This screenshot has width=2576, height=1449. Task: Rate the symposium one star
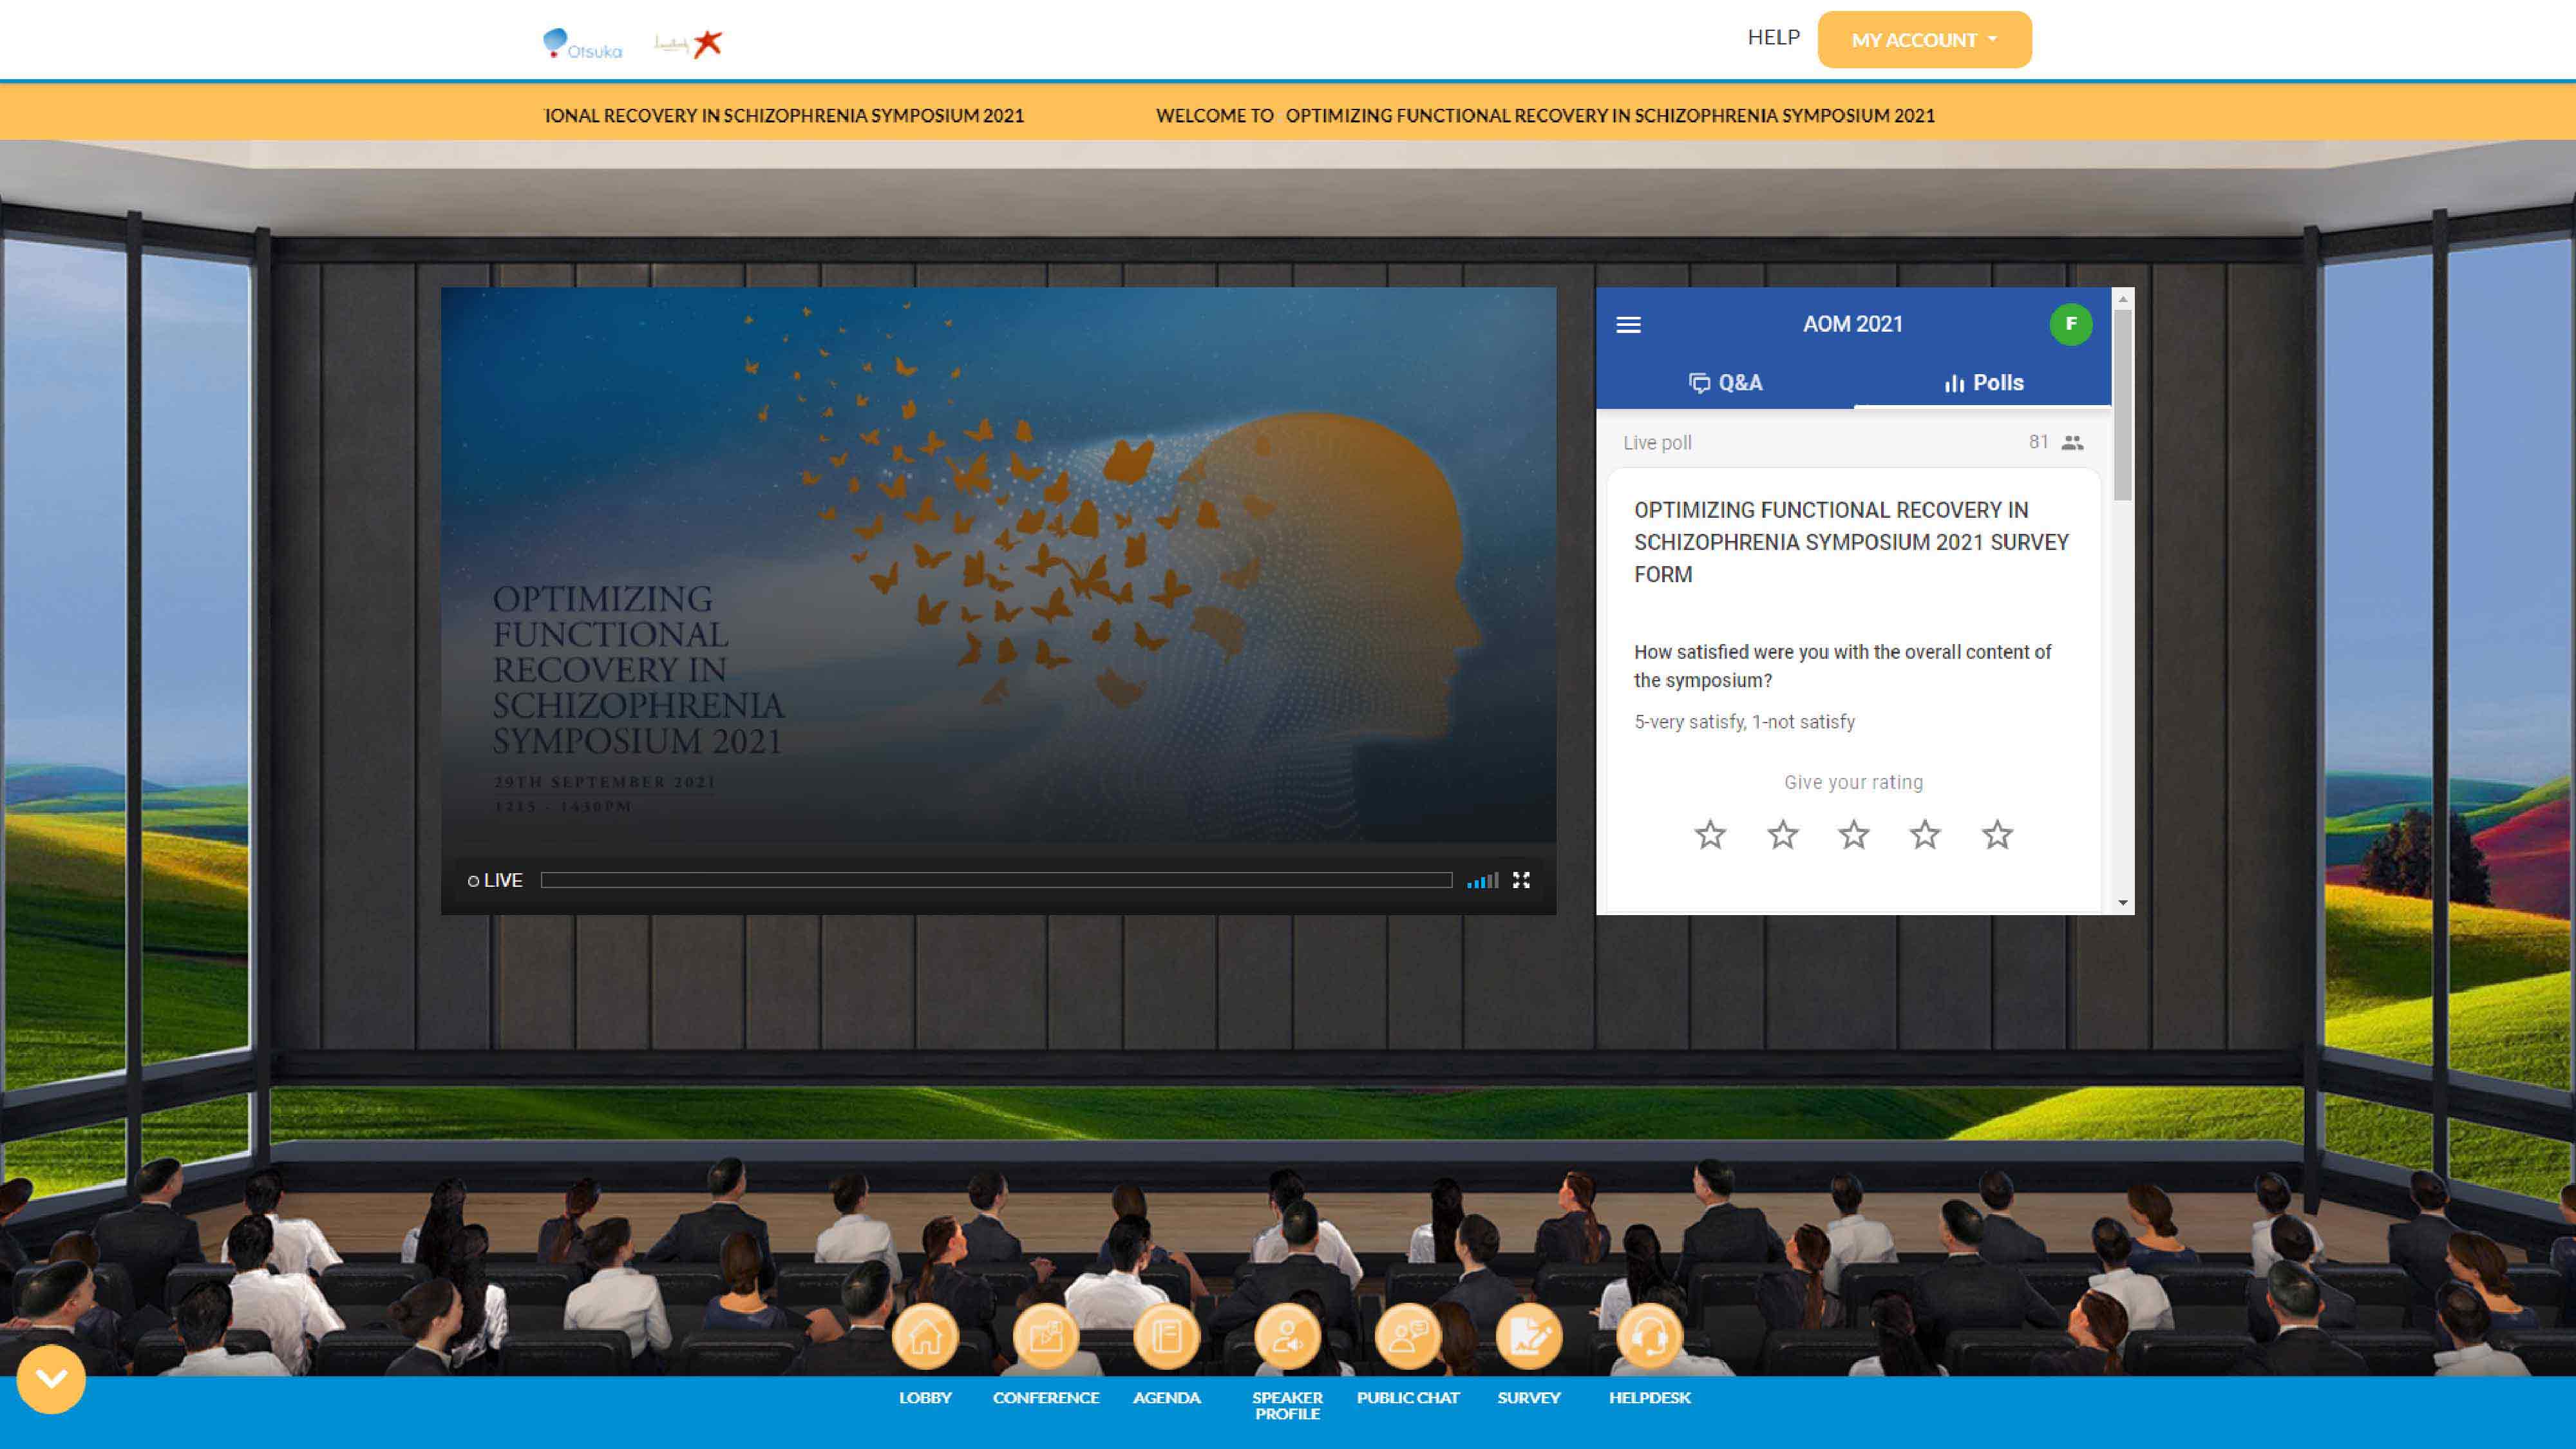(x=1710, y=835)
